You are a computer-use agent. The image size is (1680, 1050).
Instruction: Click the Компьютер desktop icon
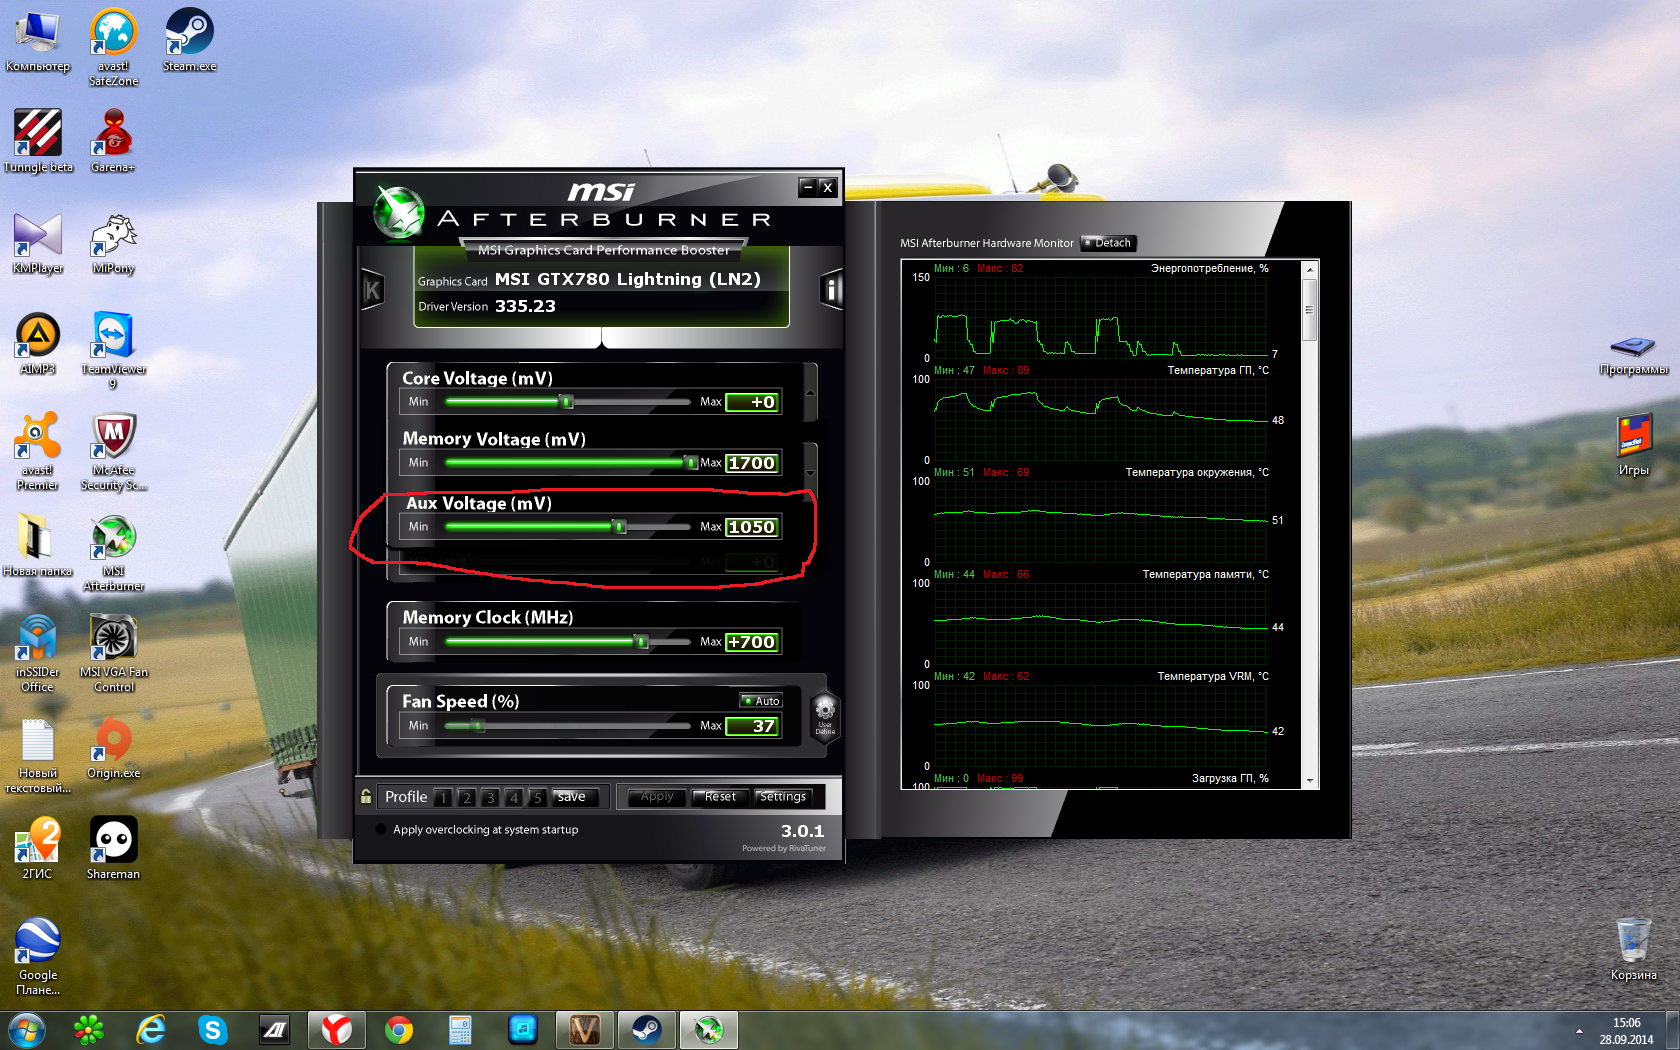coord(38,41)
